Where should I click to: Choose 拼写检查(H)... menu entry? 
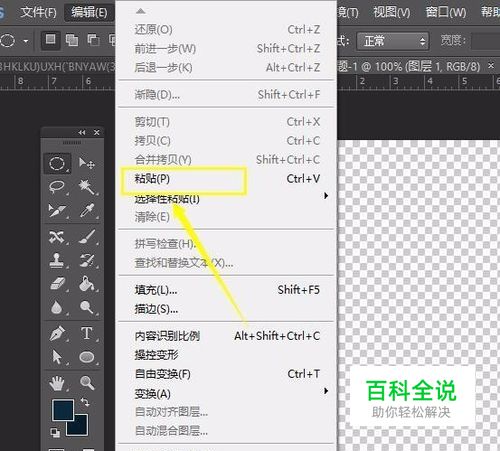[227, 244]
